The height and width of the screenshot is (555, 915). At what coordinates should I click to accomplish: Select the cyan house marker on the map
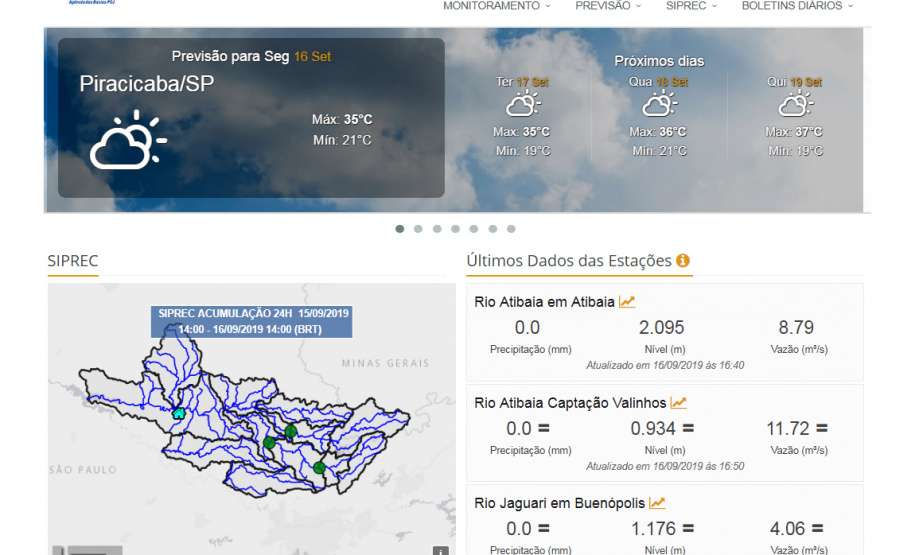pos(179,413)
